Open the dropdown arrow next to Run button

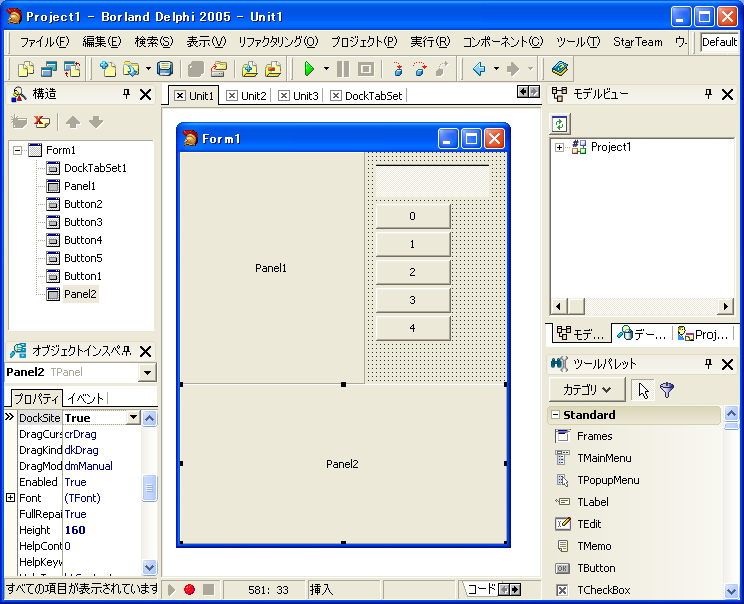[x=326, y=69]
